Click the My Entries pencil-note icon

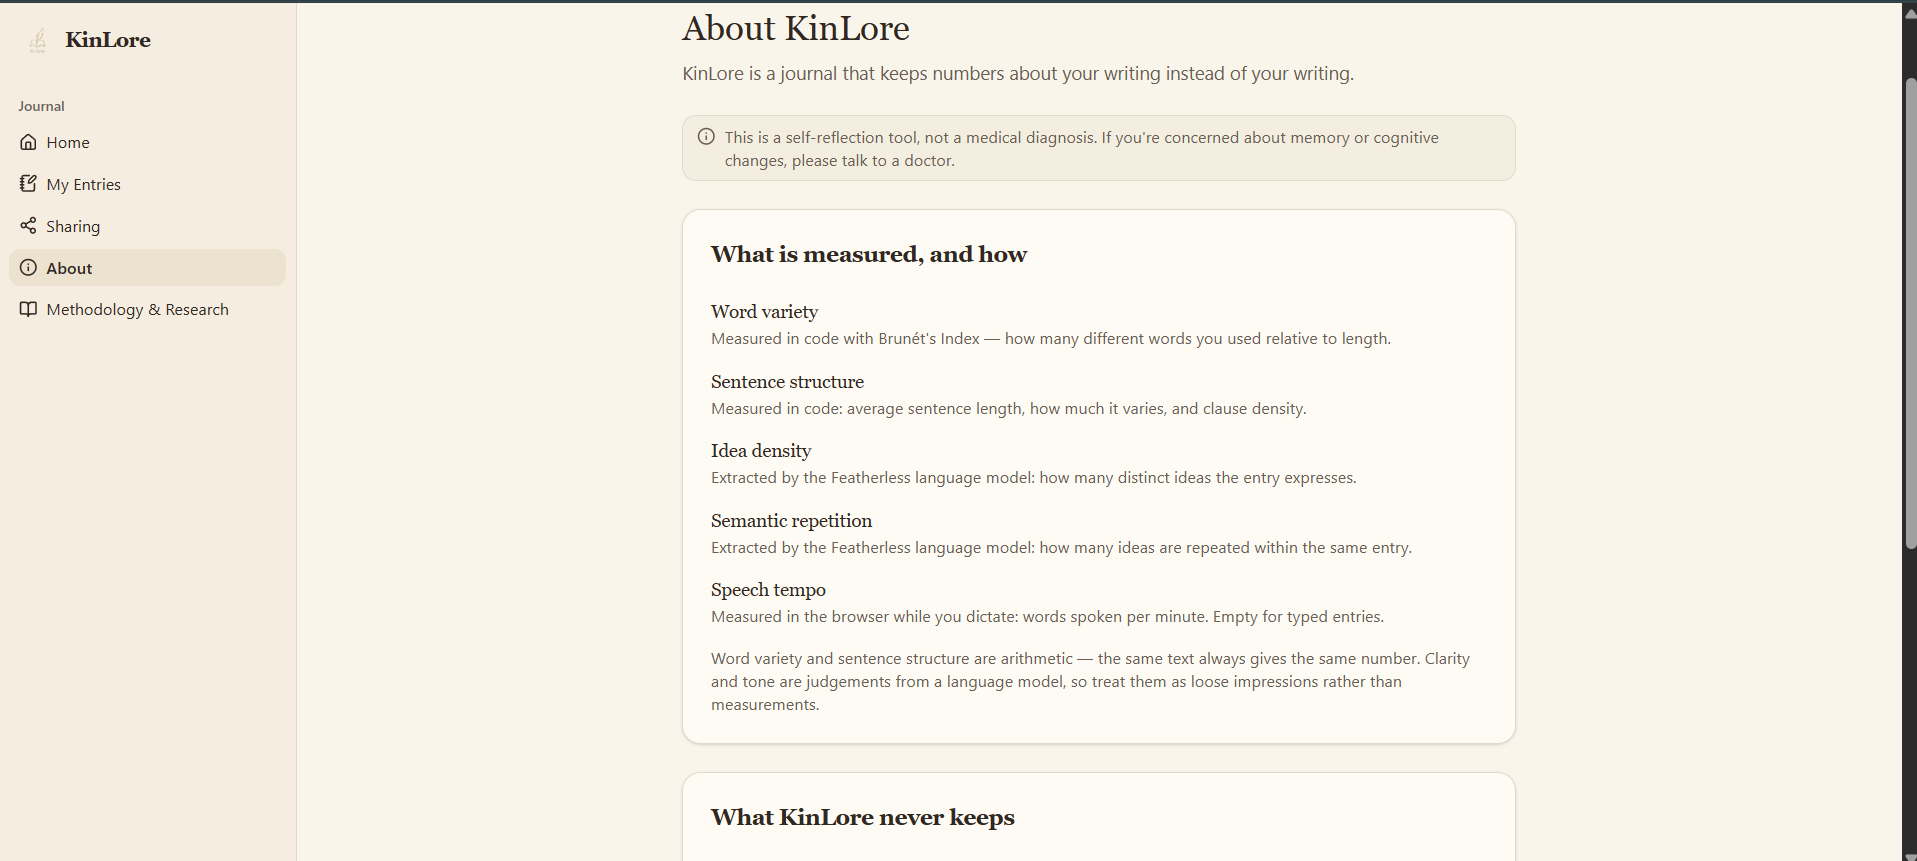[28, 184]
